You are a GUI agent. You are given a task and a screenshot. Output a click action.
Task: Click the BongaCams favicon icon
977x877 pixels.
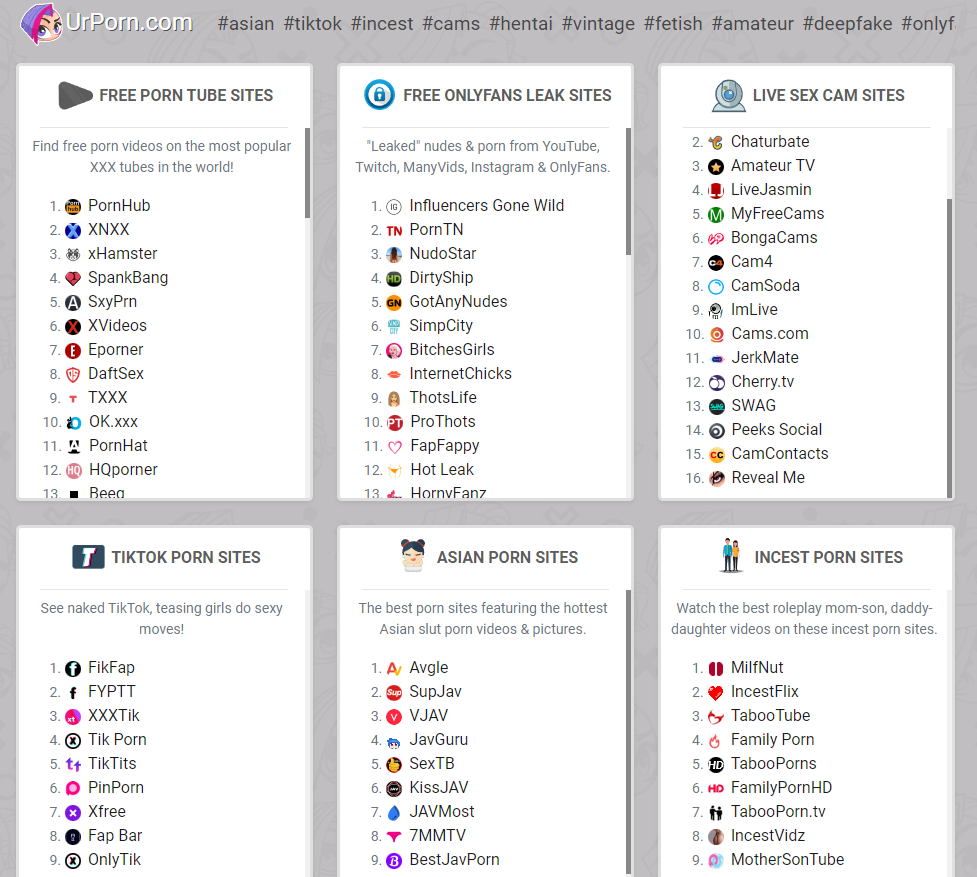tap(716, 239)
